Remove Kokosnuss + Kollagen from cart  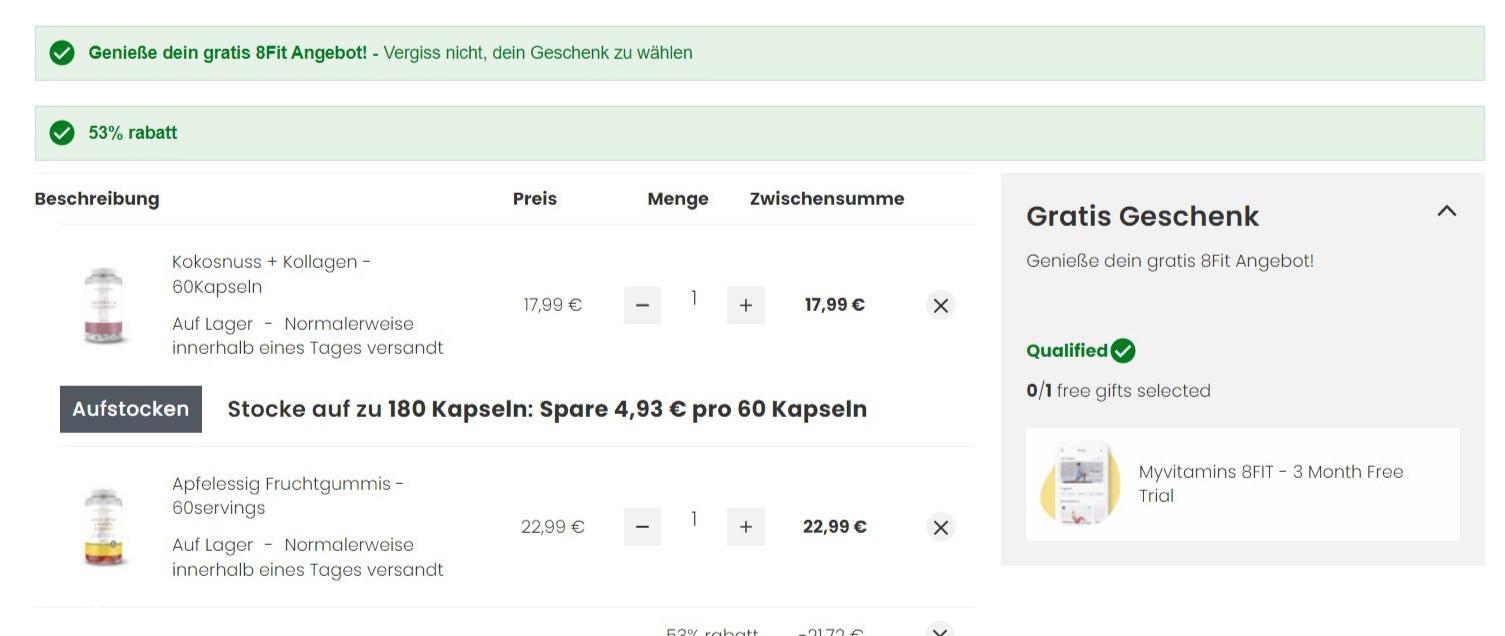[x=940, y=305]
